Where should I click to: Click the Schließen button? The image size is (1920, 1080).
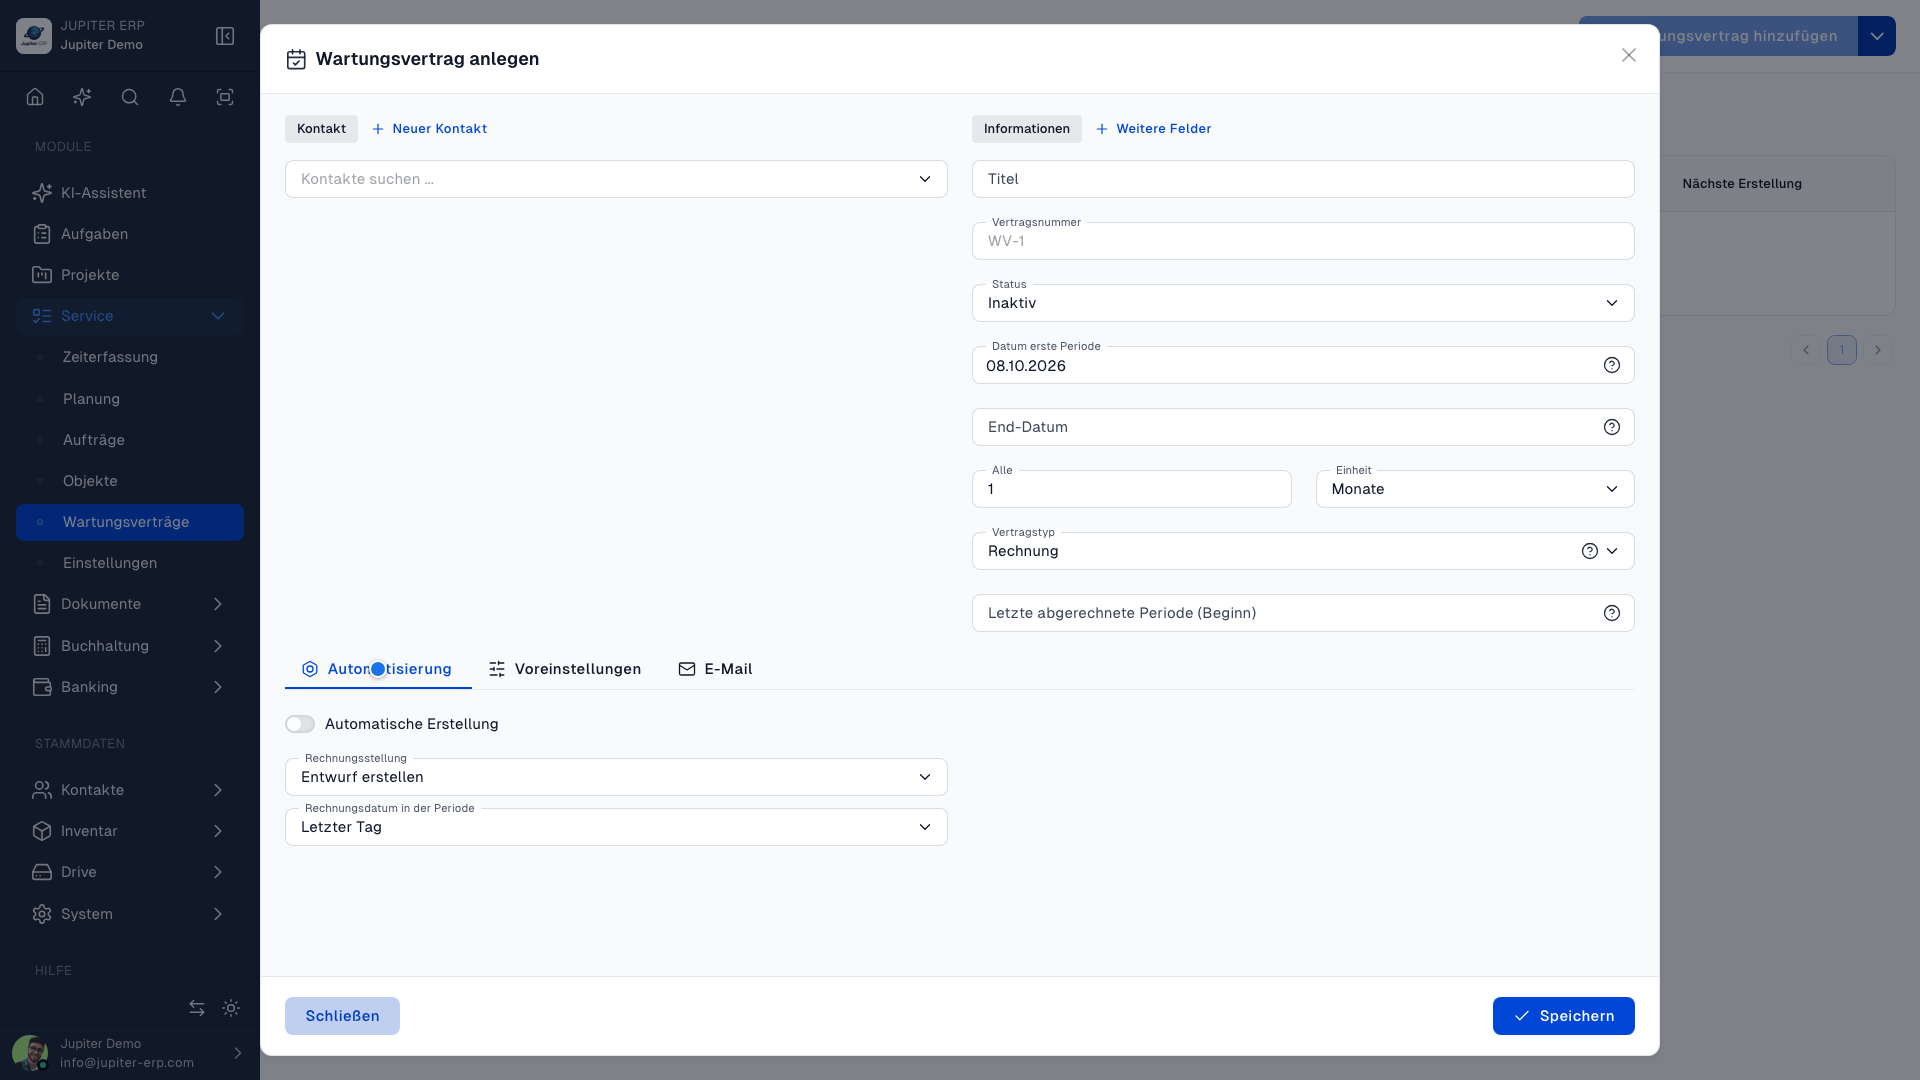pyautogui.click(x=342, y=1016)
